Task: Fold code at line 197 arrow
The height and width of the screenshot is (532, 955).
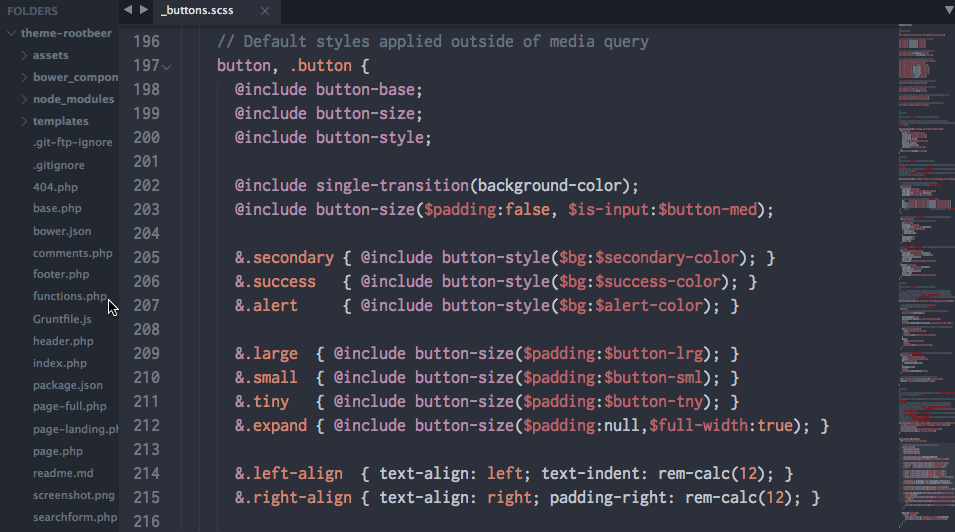Action: pos(167,66)
